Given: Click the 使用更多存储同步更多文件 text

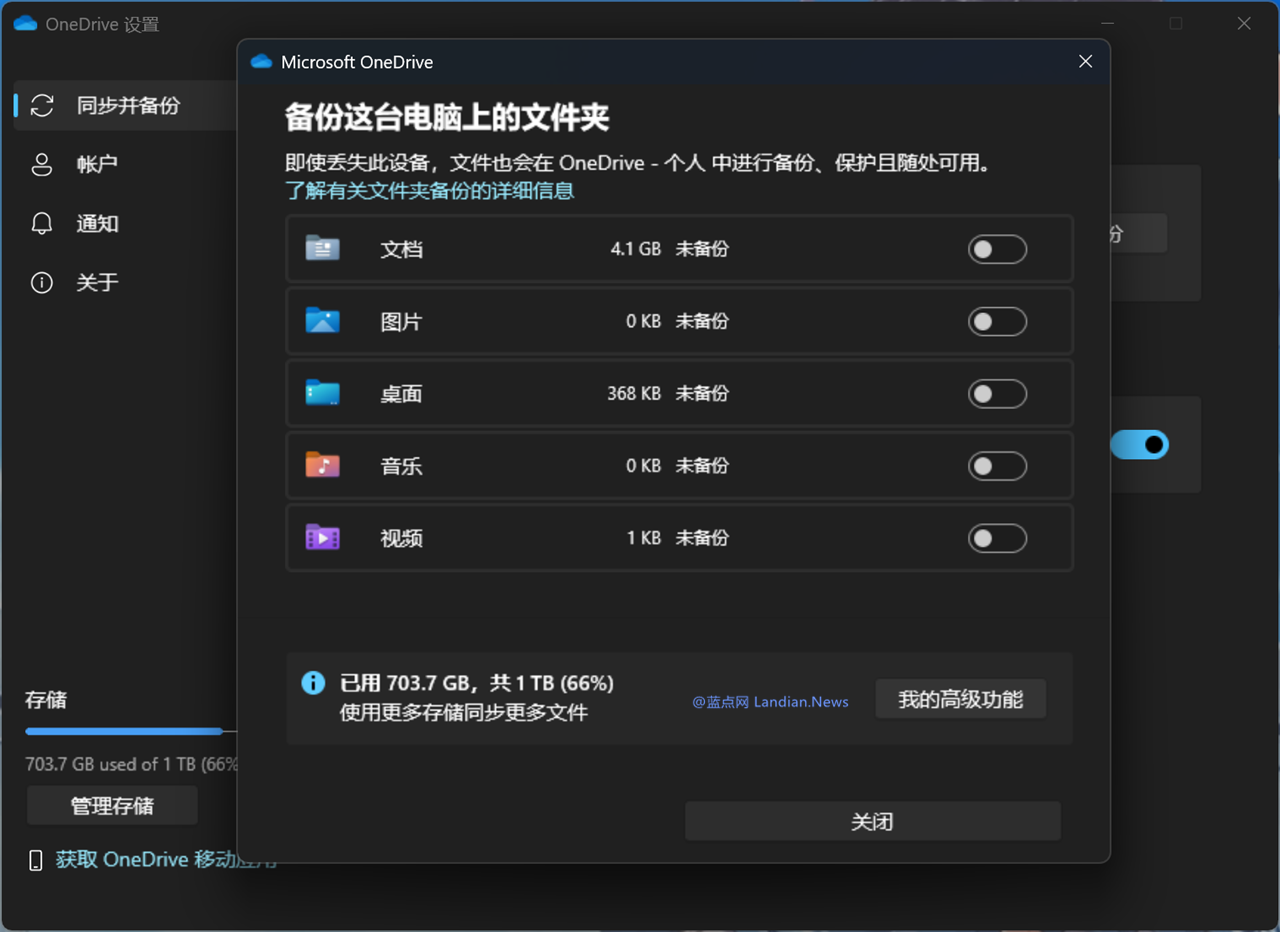Looking at the screenshot, I should click(x=464, y=712).
